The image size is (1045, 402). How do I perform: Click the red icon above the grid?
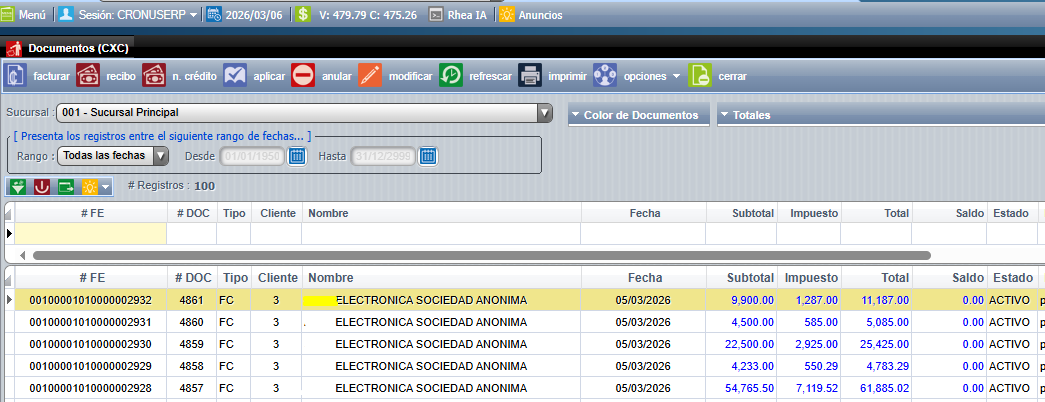point(42,186)
